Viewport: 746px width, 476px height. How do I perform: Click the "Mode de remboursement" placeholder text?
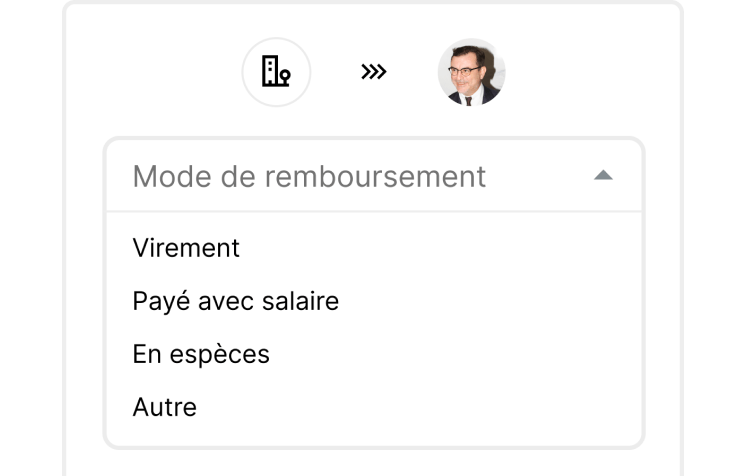(309, 176)
